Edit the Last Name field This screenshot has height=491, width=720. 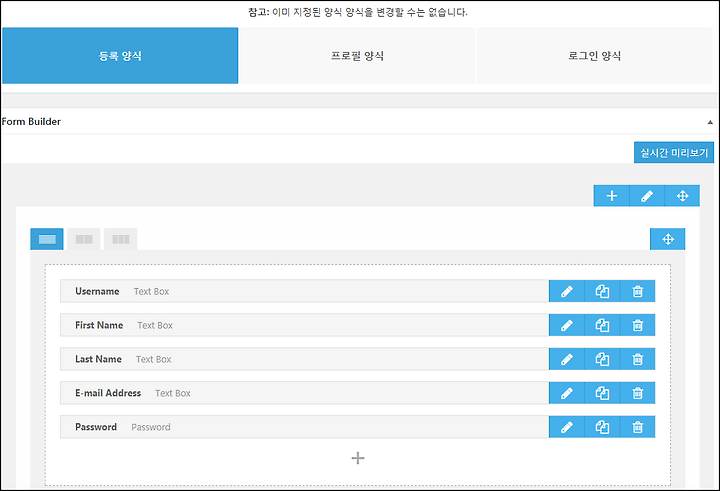pos(567,359)
